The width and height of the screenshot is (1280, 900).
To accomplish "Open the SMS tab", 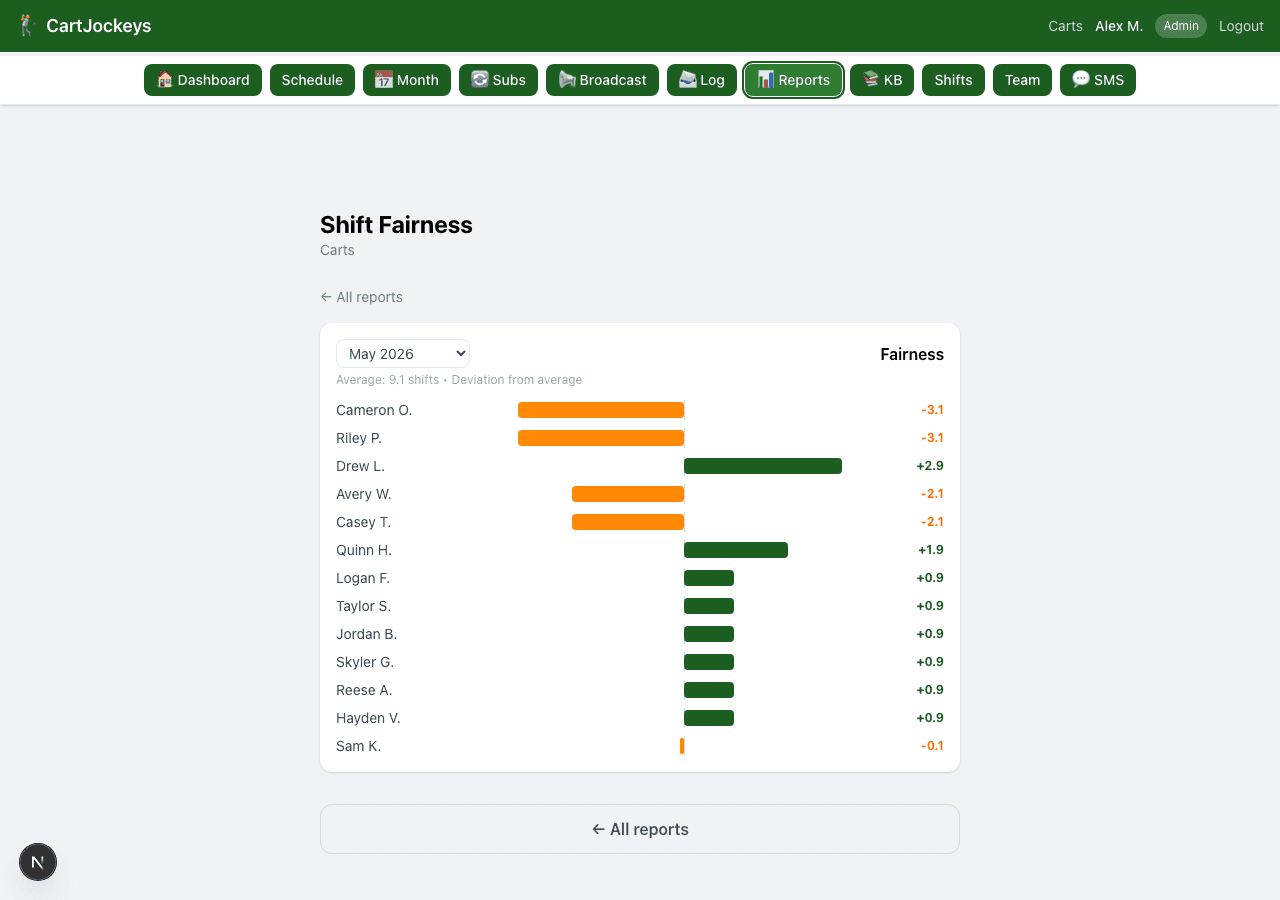I will click(1098, 80).
